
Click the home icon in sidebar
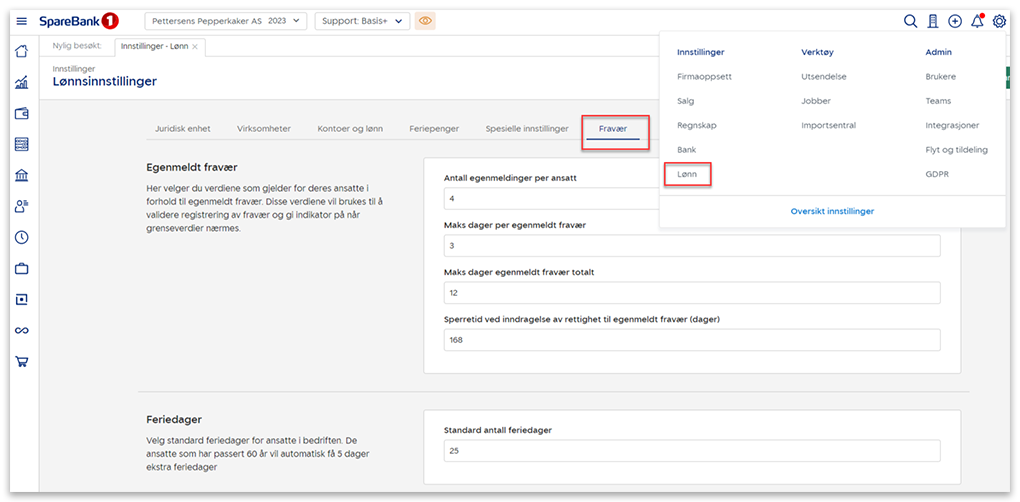click(x=21, y=52)
